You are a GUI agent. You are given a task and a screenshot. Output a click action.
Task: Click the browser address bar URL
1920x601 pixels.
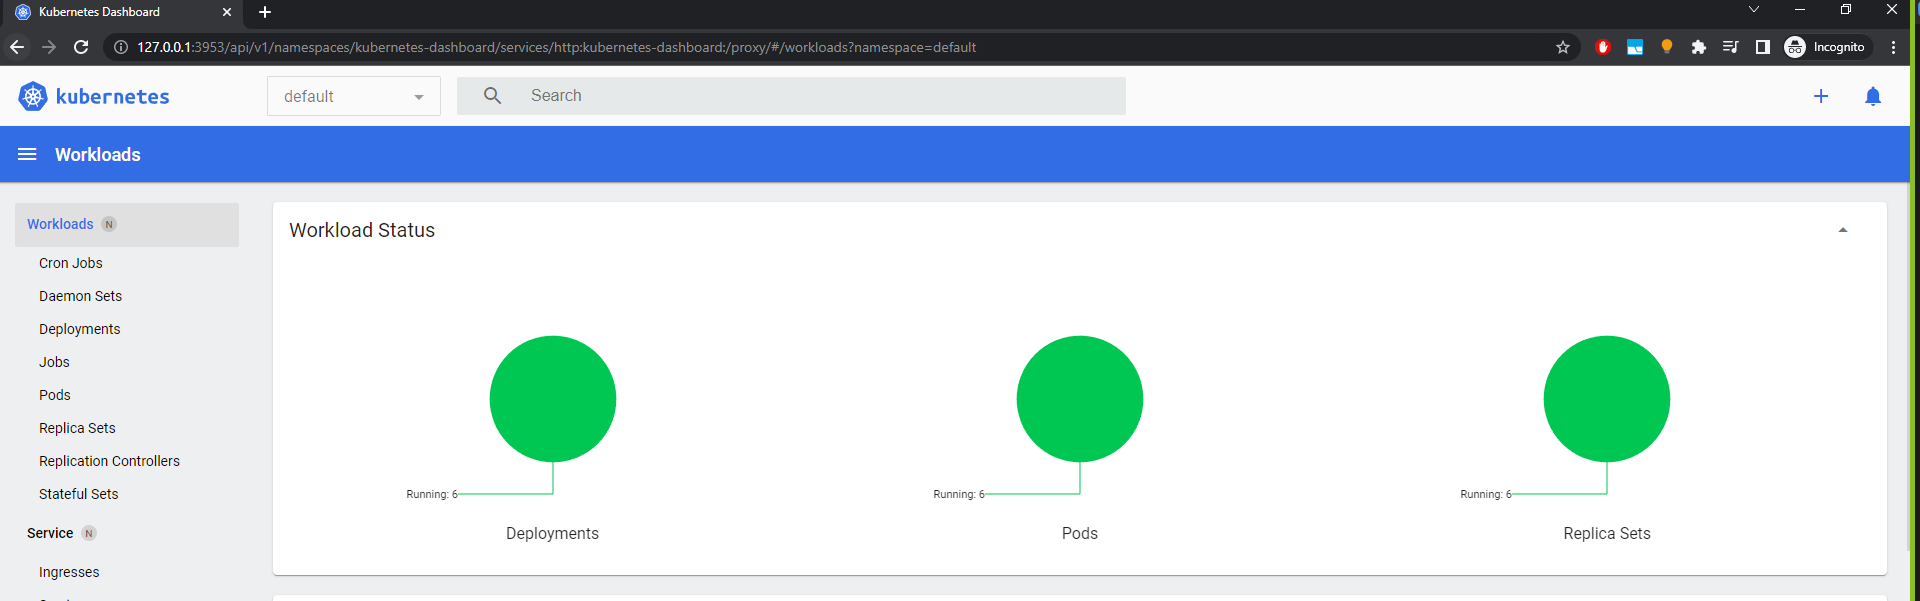point(556,47)
